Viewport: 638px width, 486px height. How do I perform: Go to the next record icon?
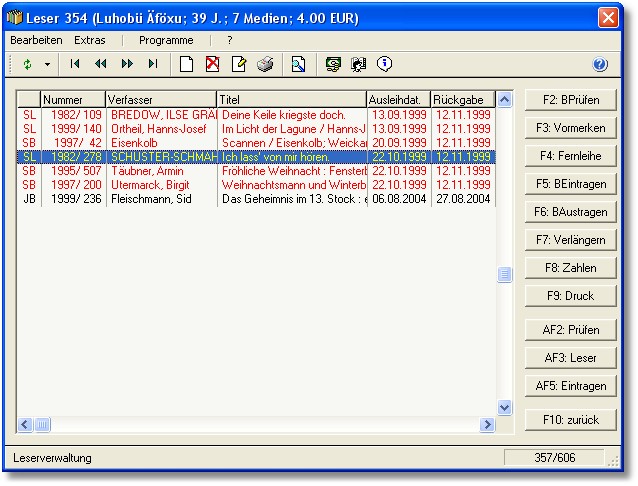coord(127,64)
